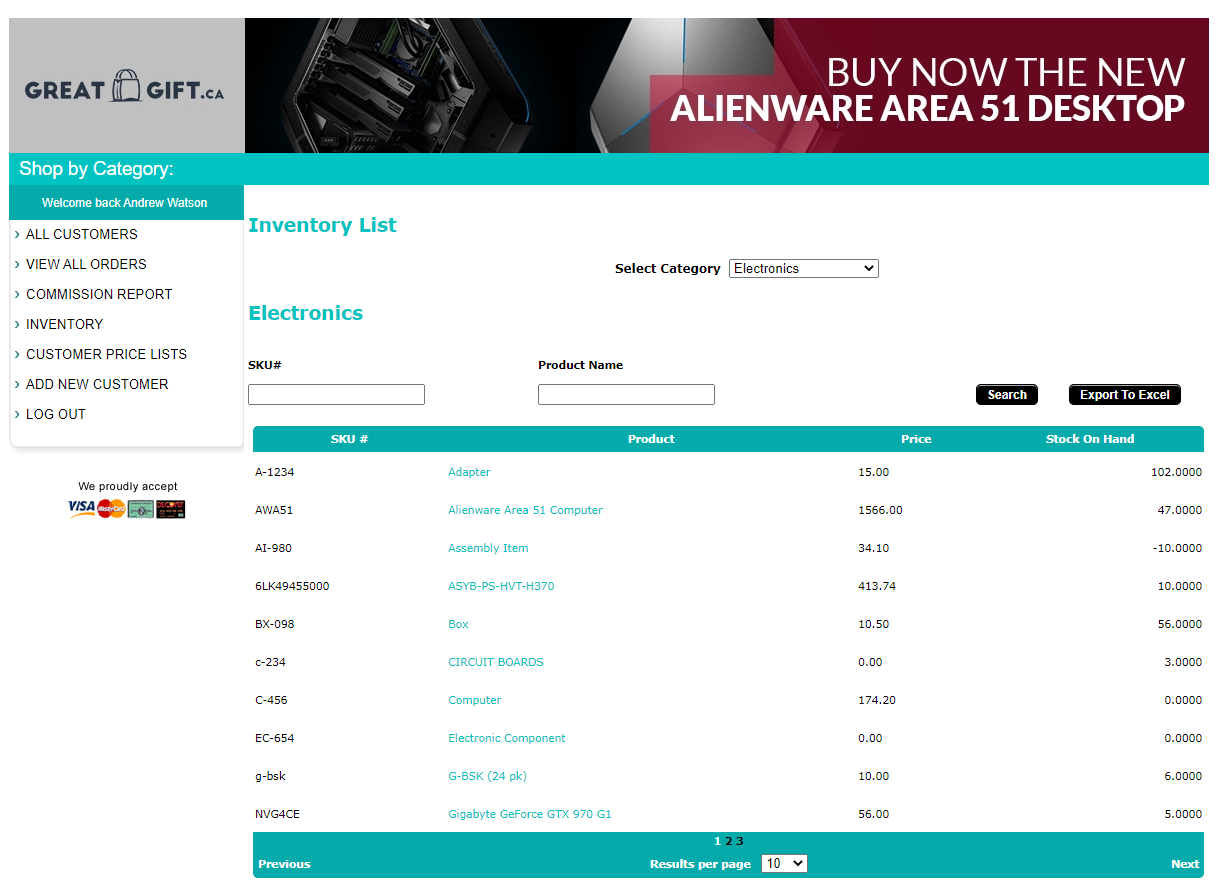Click the Product Name input field

tap(626, 395)
